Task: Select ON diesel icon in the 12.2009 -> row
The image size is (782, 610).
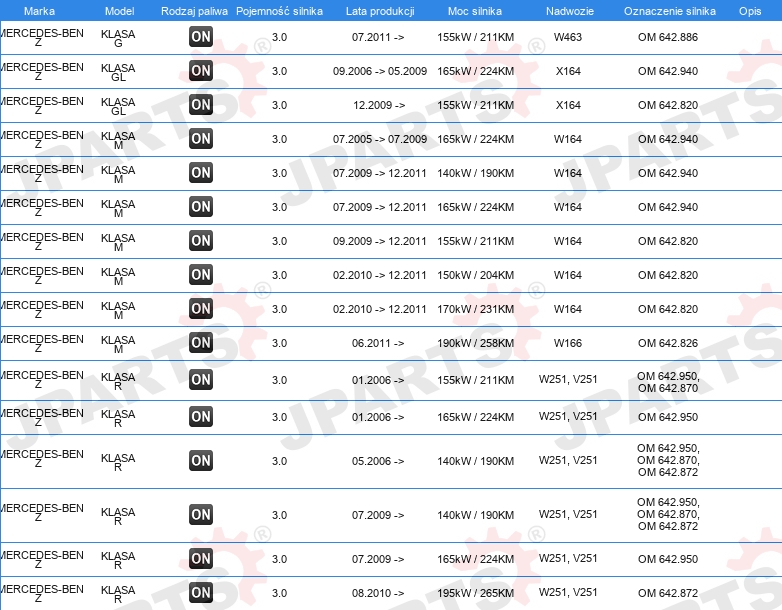Action: (201, 104)
